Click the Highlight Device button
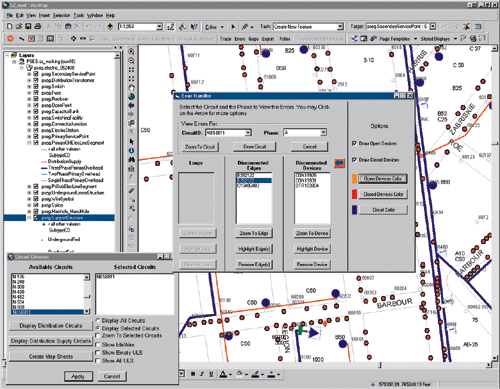 coord(312,249)
